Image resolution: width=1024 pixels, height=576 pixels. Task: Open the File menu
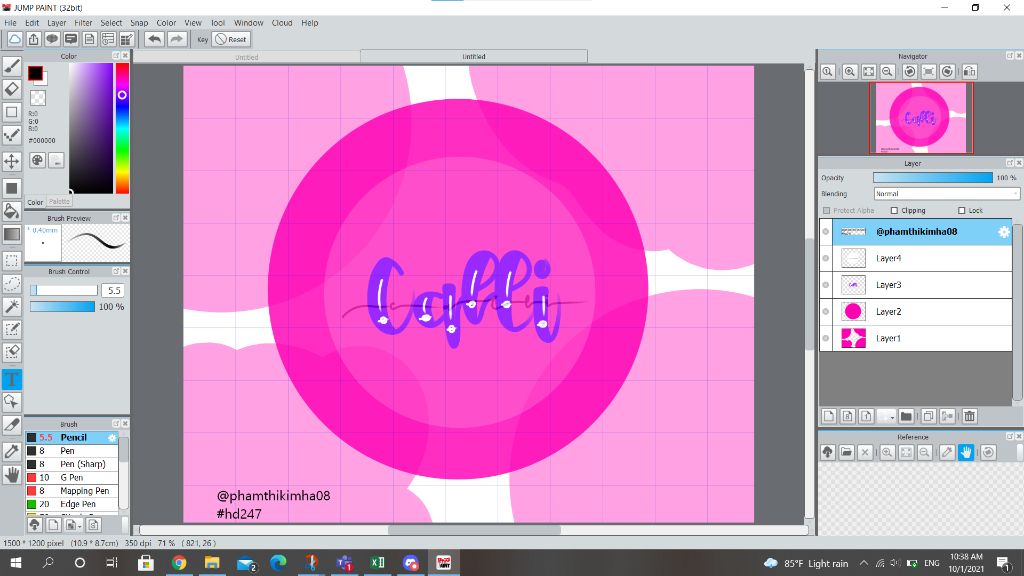pos(10,23)
